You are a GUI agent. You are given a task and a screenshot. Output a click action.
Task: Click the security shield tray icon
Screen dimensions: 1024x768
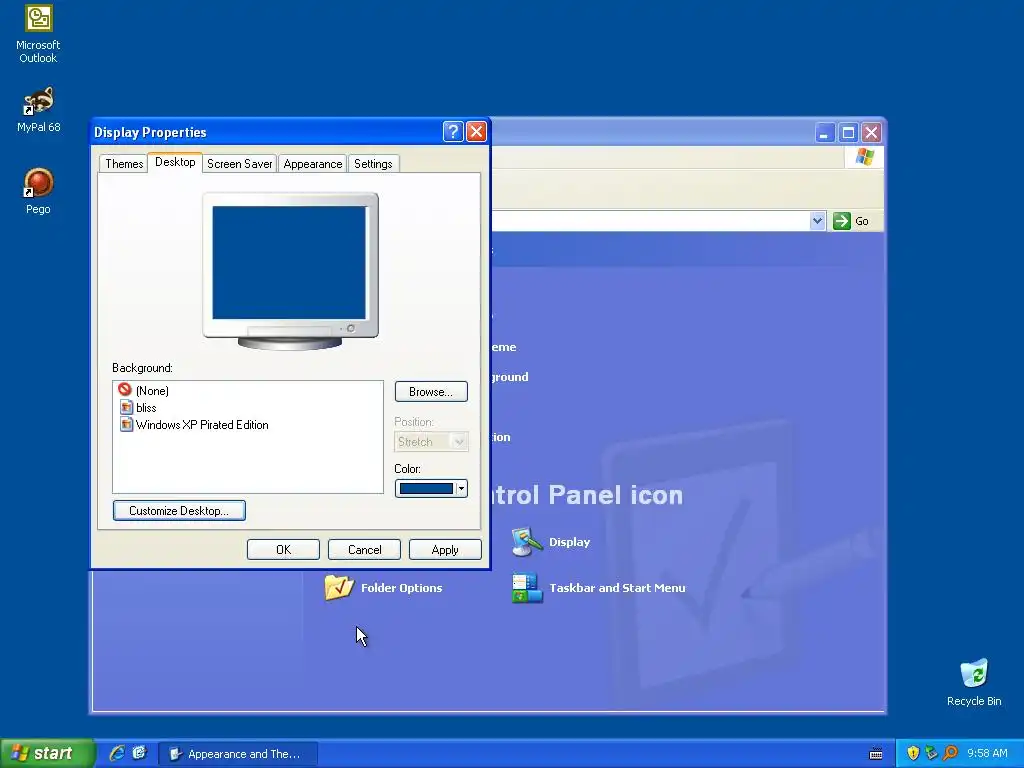click(x=913, y=753)
